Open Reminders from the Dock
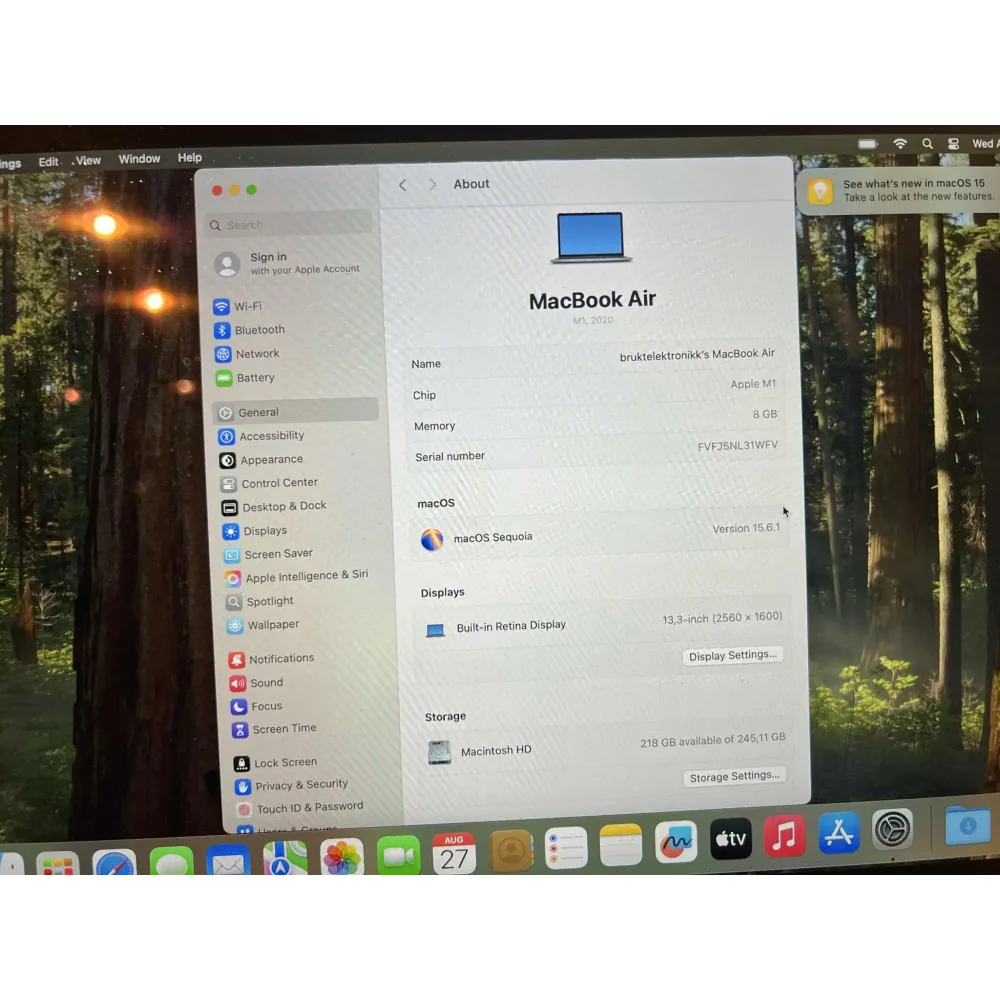Screen dimensions: 1000x1000 point(566,848)
